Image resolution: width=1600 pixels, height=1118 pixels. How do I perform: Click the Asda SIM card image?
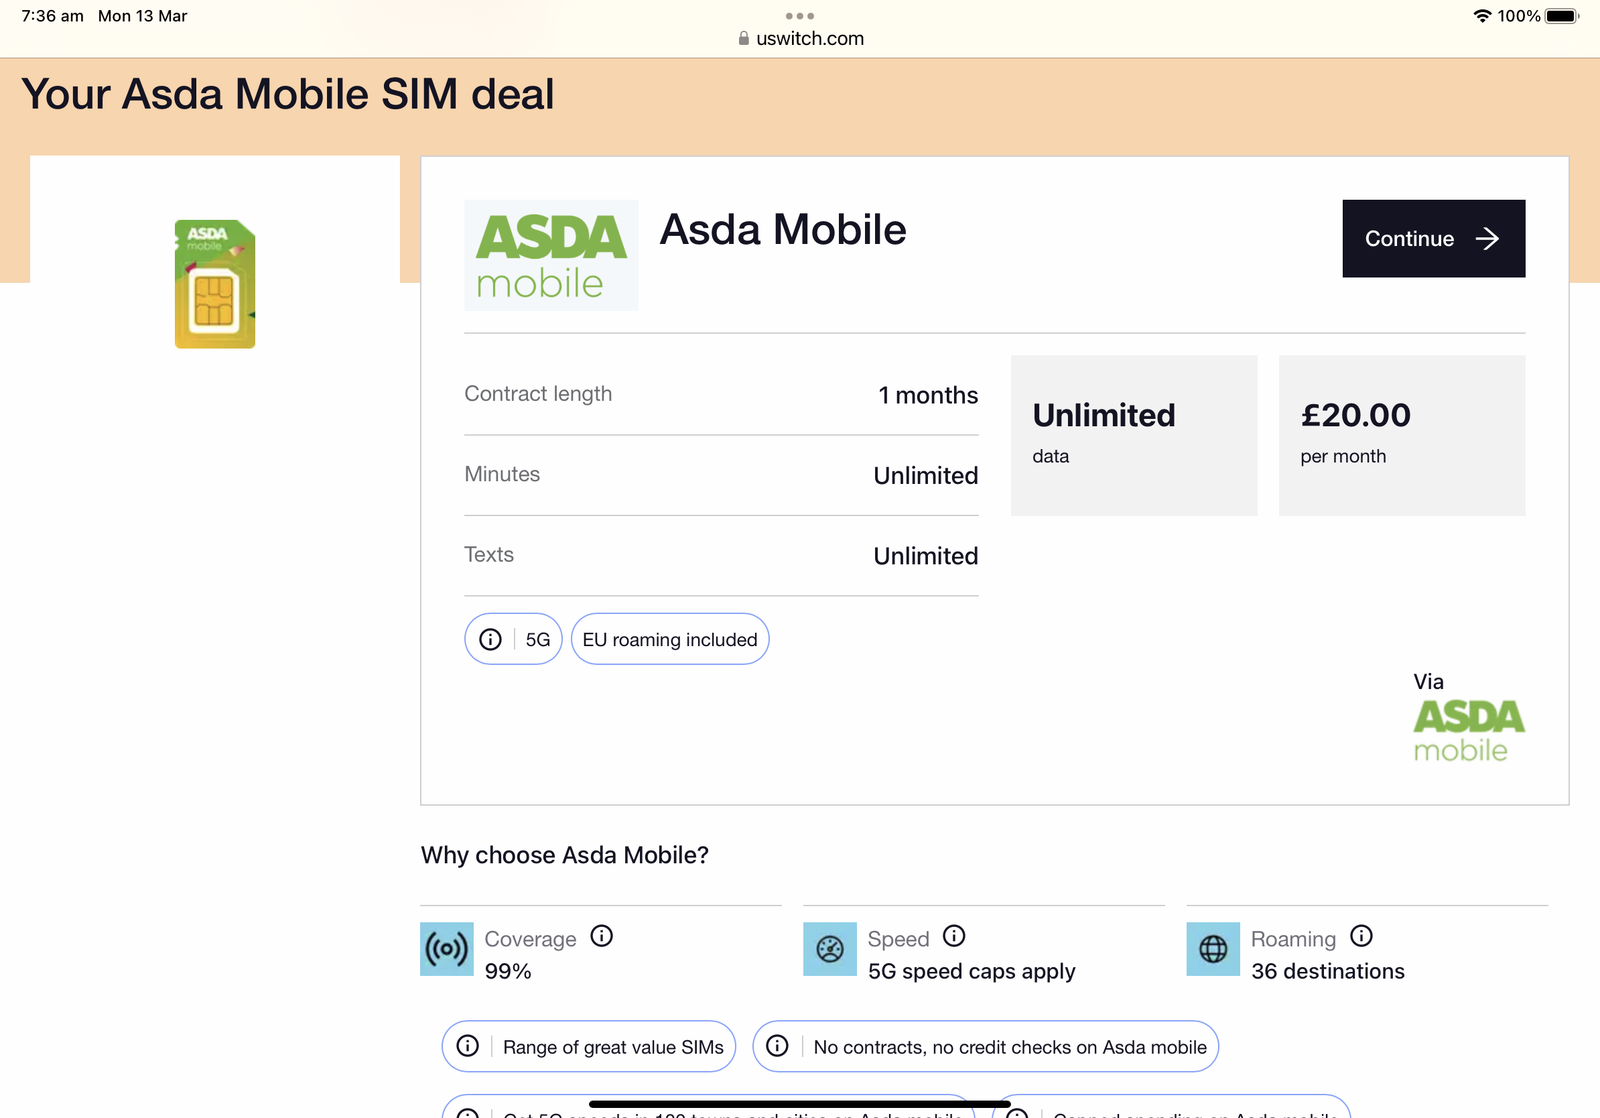click(215, 284)
